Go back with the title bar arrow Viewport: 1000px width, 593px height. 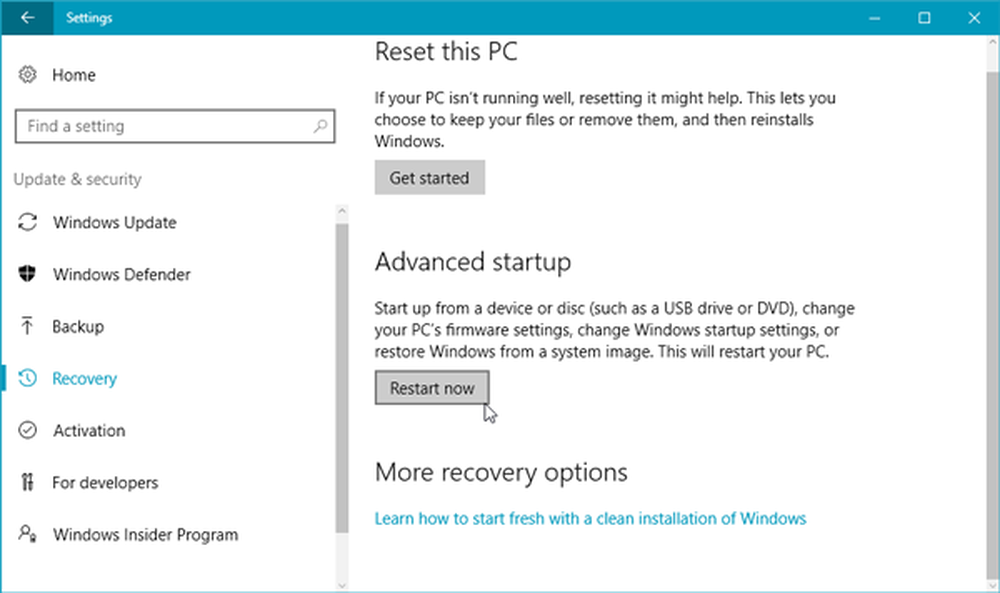point(27,18)
